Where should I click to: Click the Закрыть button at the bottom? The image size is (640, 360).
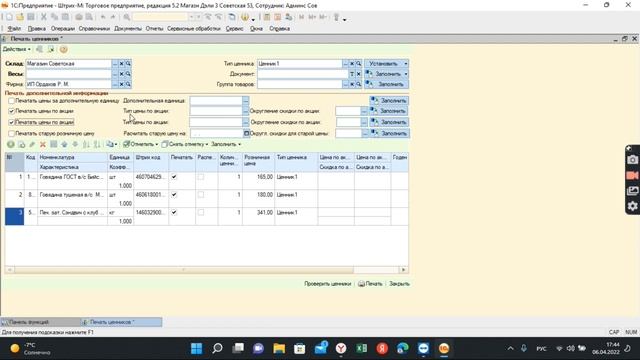(399, 284)
